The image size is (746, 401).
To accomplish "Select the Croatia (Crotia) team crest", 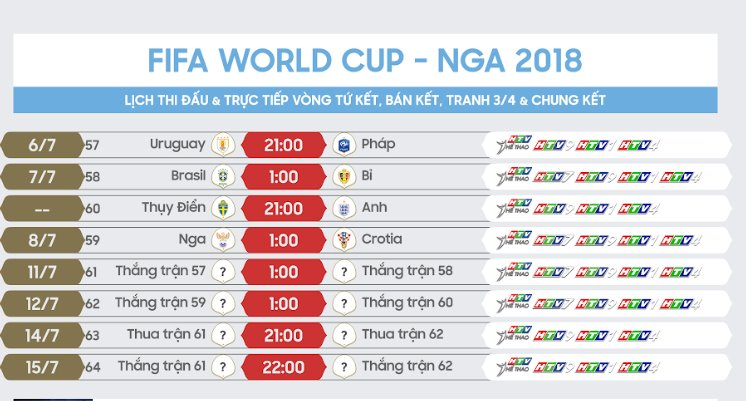I will coord(343,240).
